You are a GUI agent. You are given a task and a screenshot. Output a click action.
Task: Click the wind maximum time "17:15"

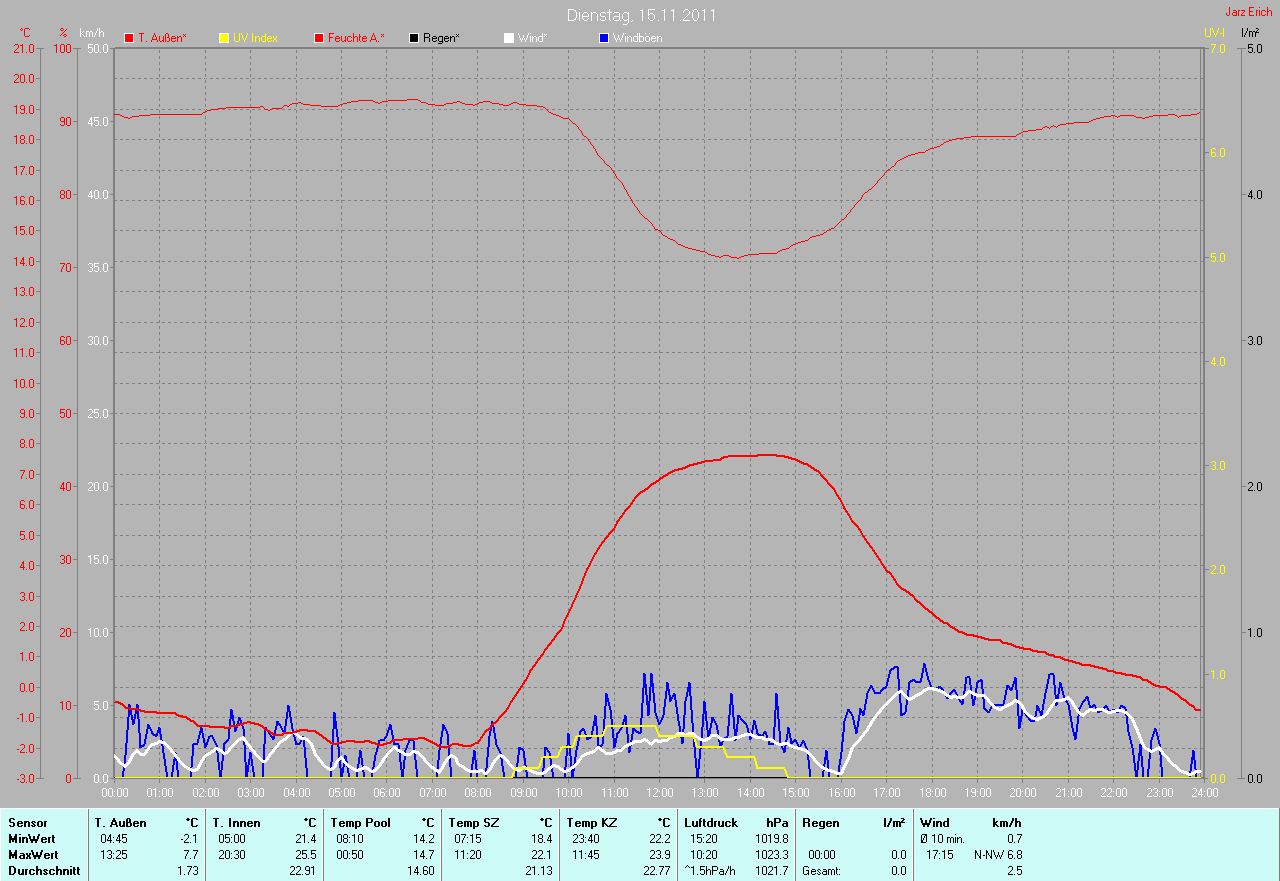pyautogui.click(x=940, y=855)
